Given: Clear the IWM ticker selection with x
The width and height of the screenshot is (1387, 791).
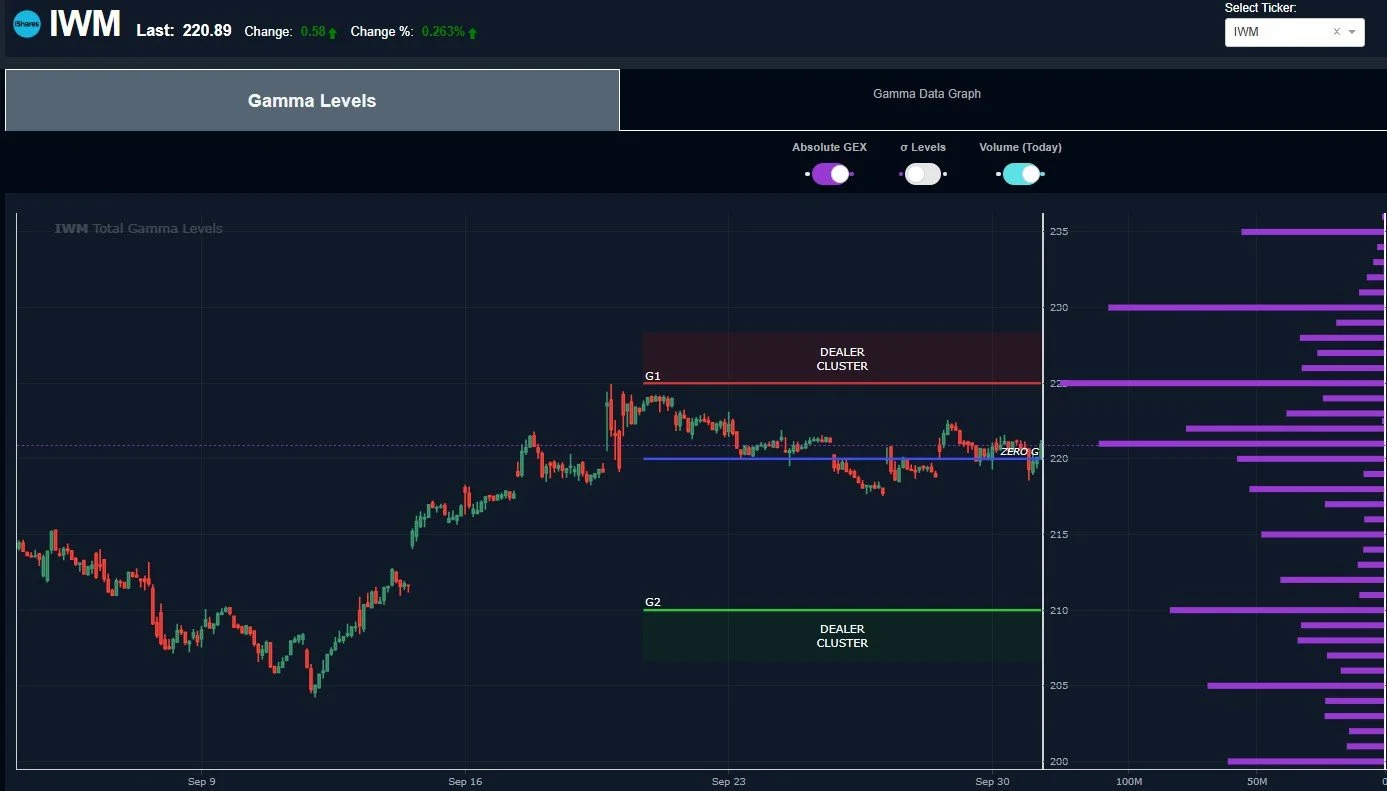Looking at the screenshot, I should tap(1336, 32).
